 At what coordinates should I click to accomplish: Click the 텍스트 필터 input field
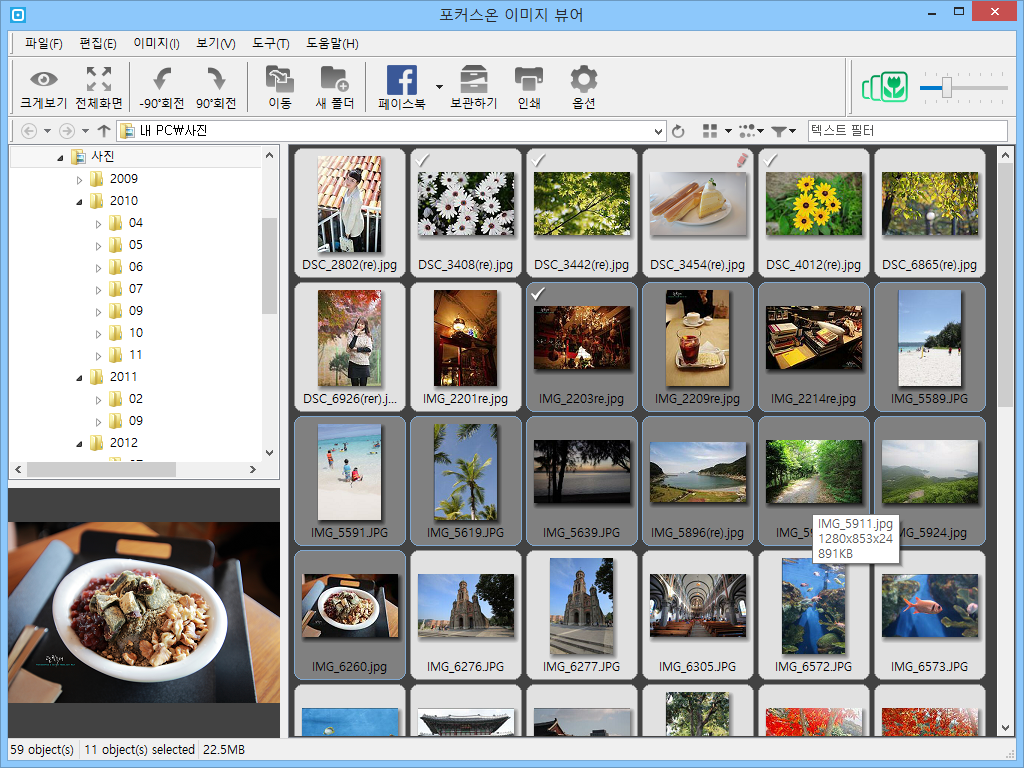pyautogui.click(x=907, y=131)
